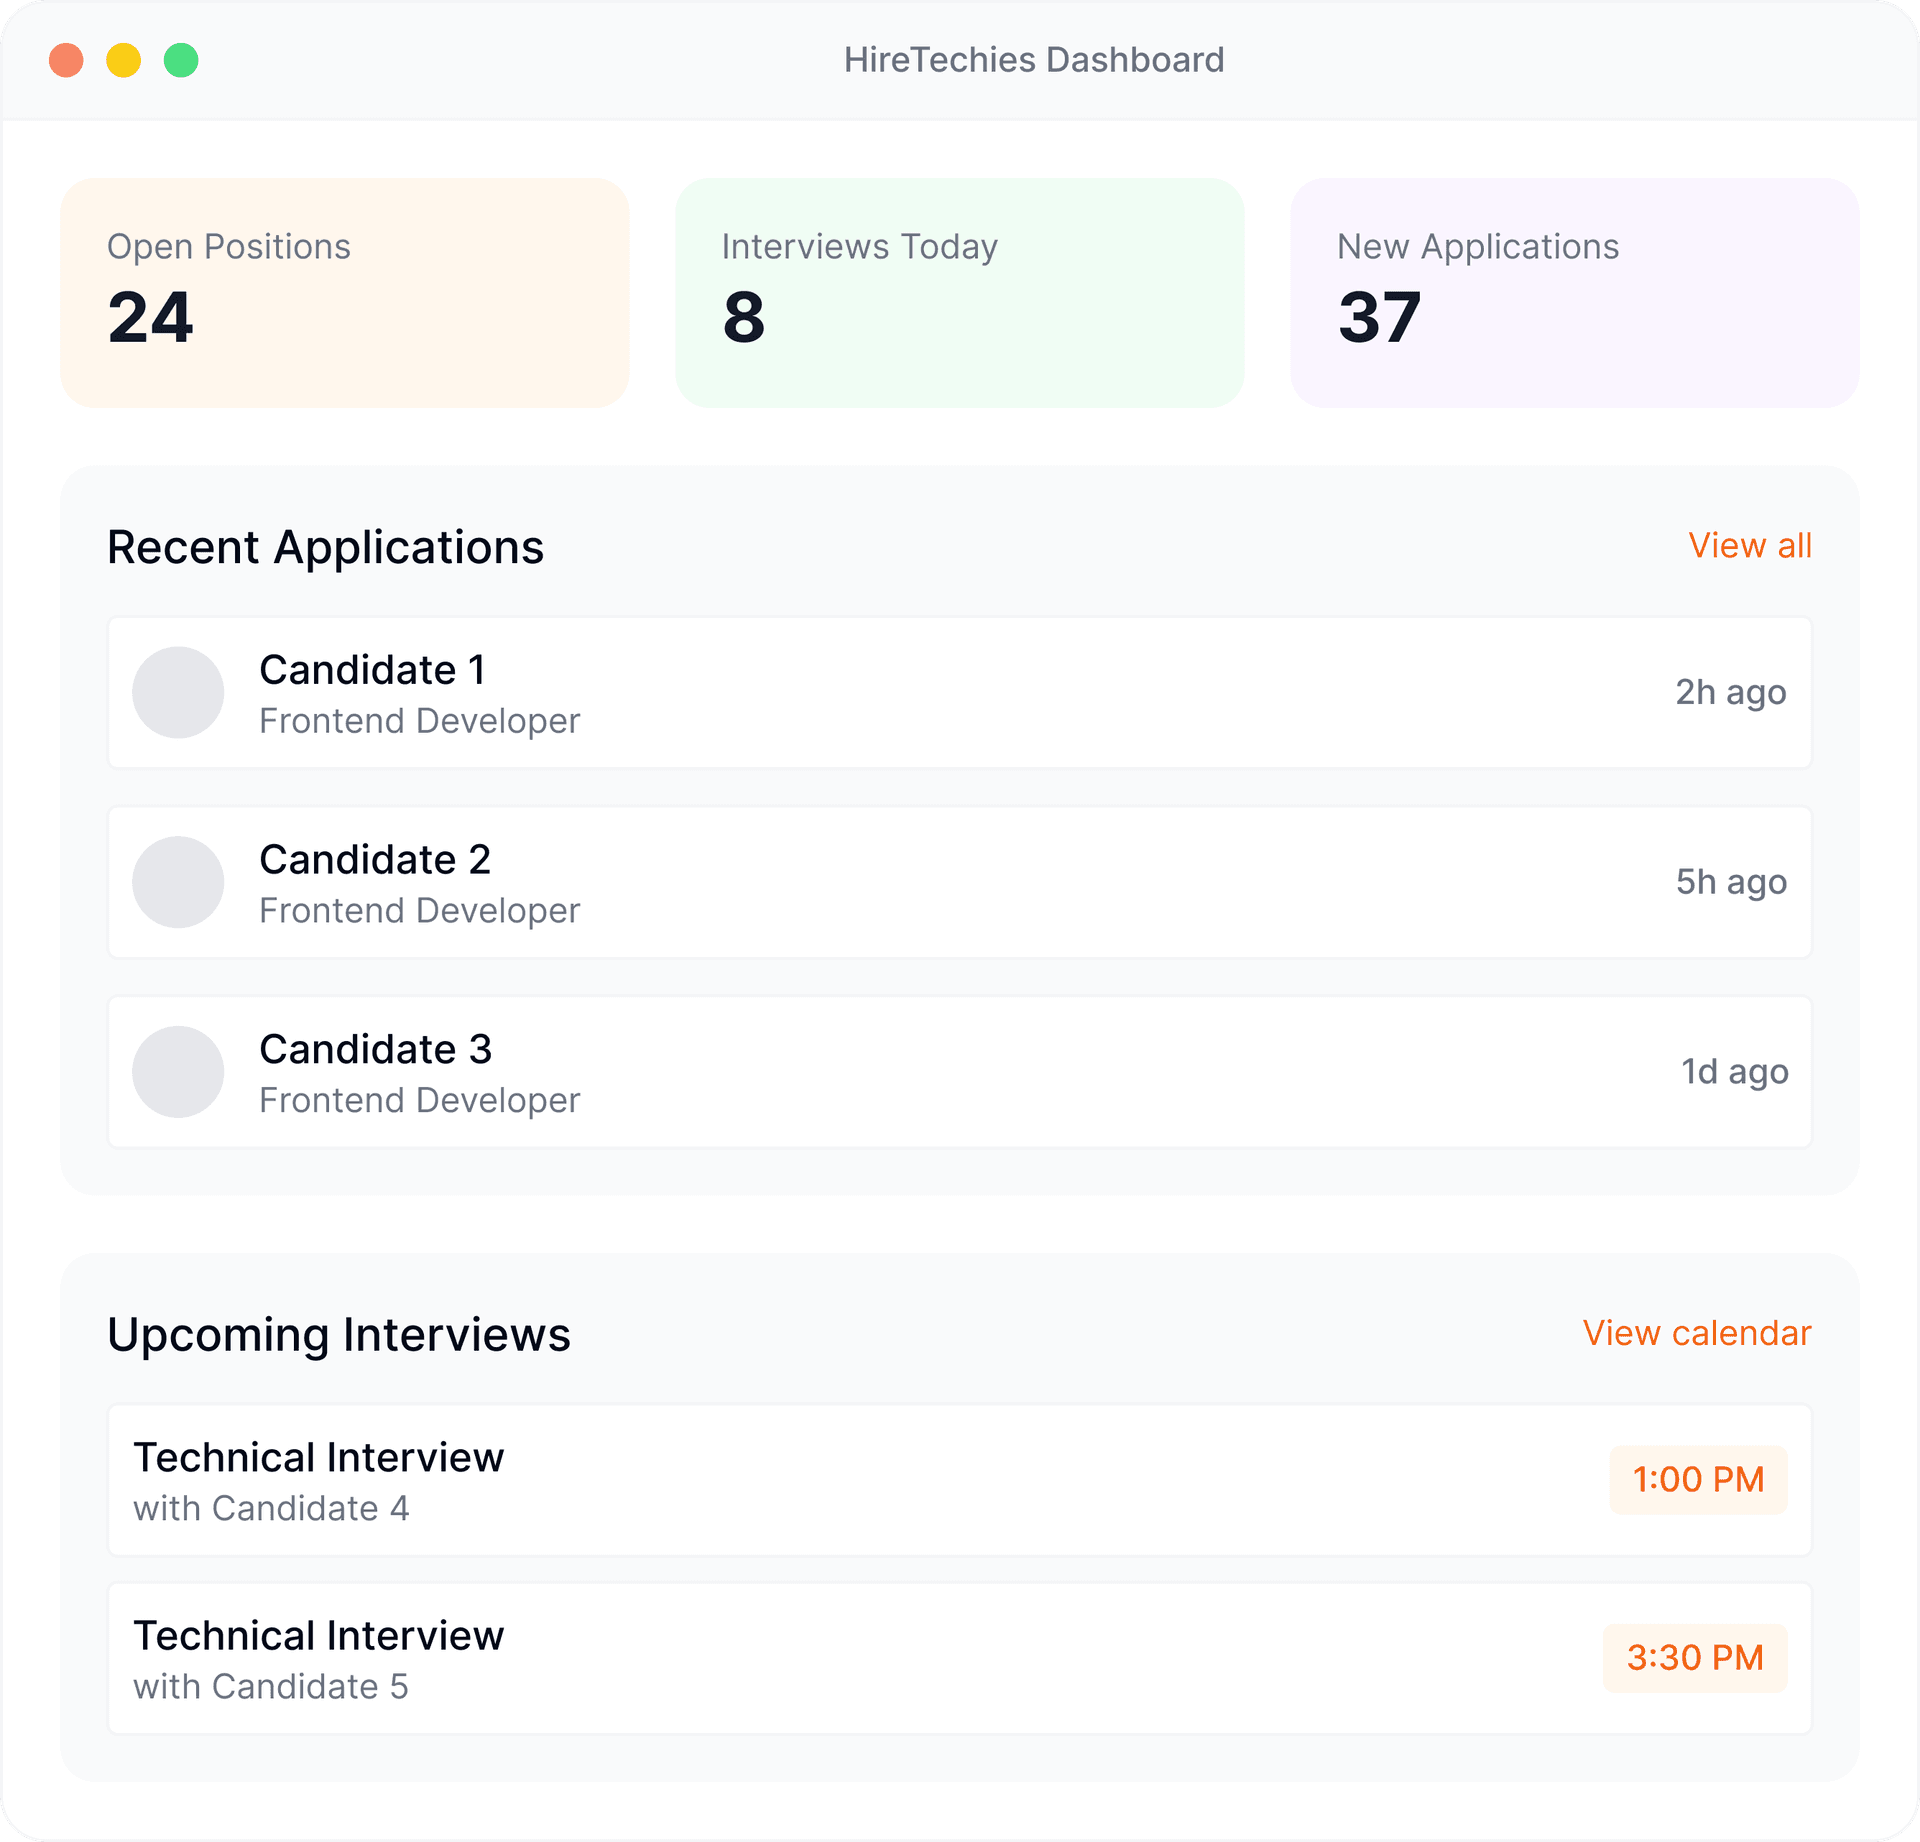Click the 5h ago timestamp
The width and height of the screenshot is (1920, 1842).
(x=1730, y=882)
